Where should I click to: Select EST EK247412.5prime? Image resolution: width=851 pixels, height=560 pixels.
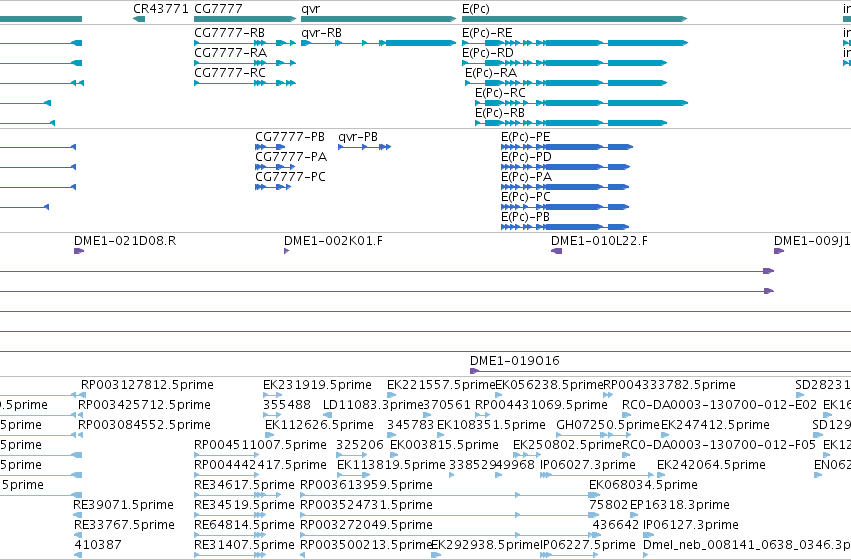[715, 425]
